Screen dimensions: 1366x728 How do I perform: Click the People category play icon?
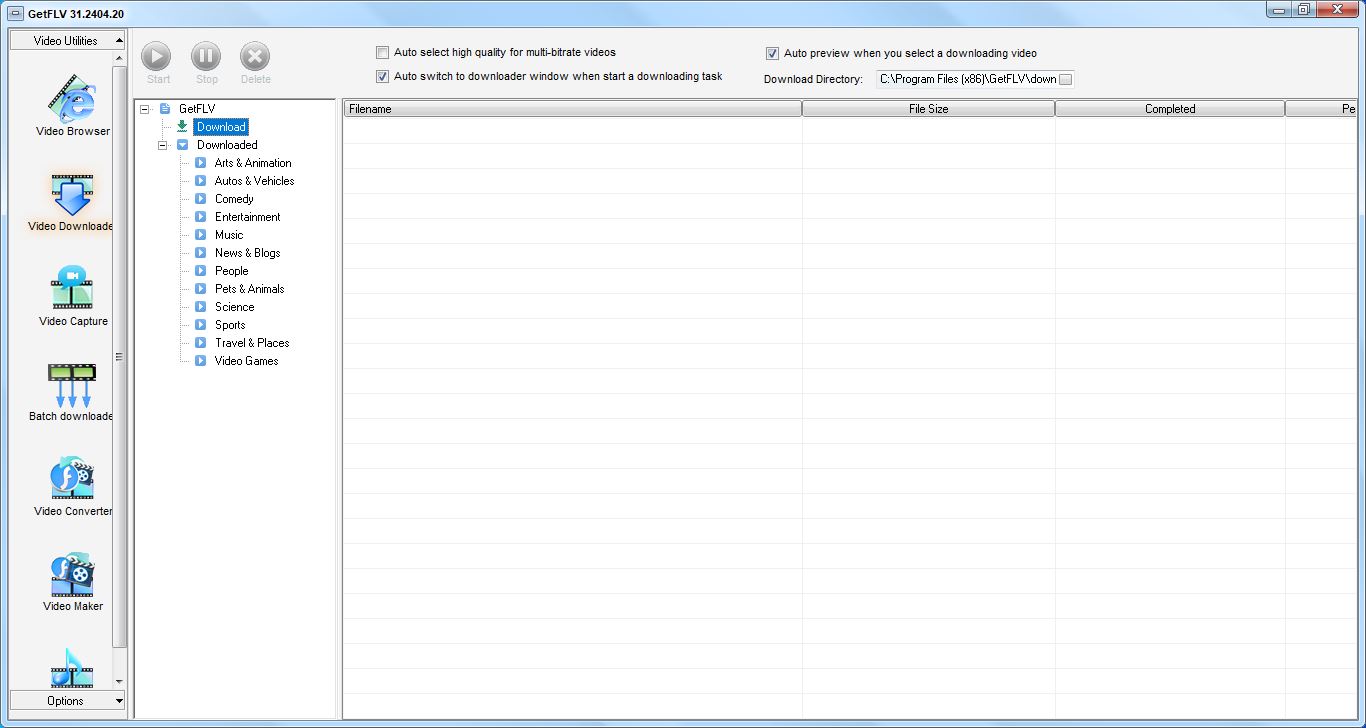[200, 271]
